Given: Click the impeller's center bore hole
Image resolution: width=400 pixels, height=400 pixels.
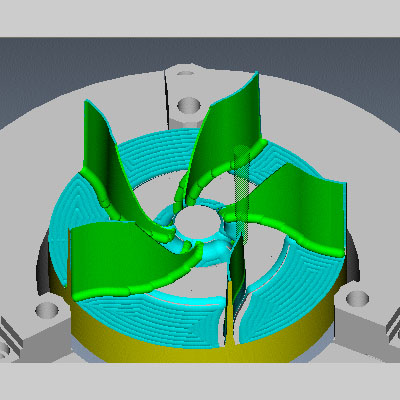Looking at the screenshot, I should [198, 223].
